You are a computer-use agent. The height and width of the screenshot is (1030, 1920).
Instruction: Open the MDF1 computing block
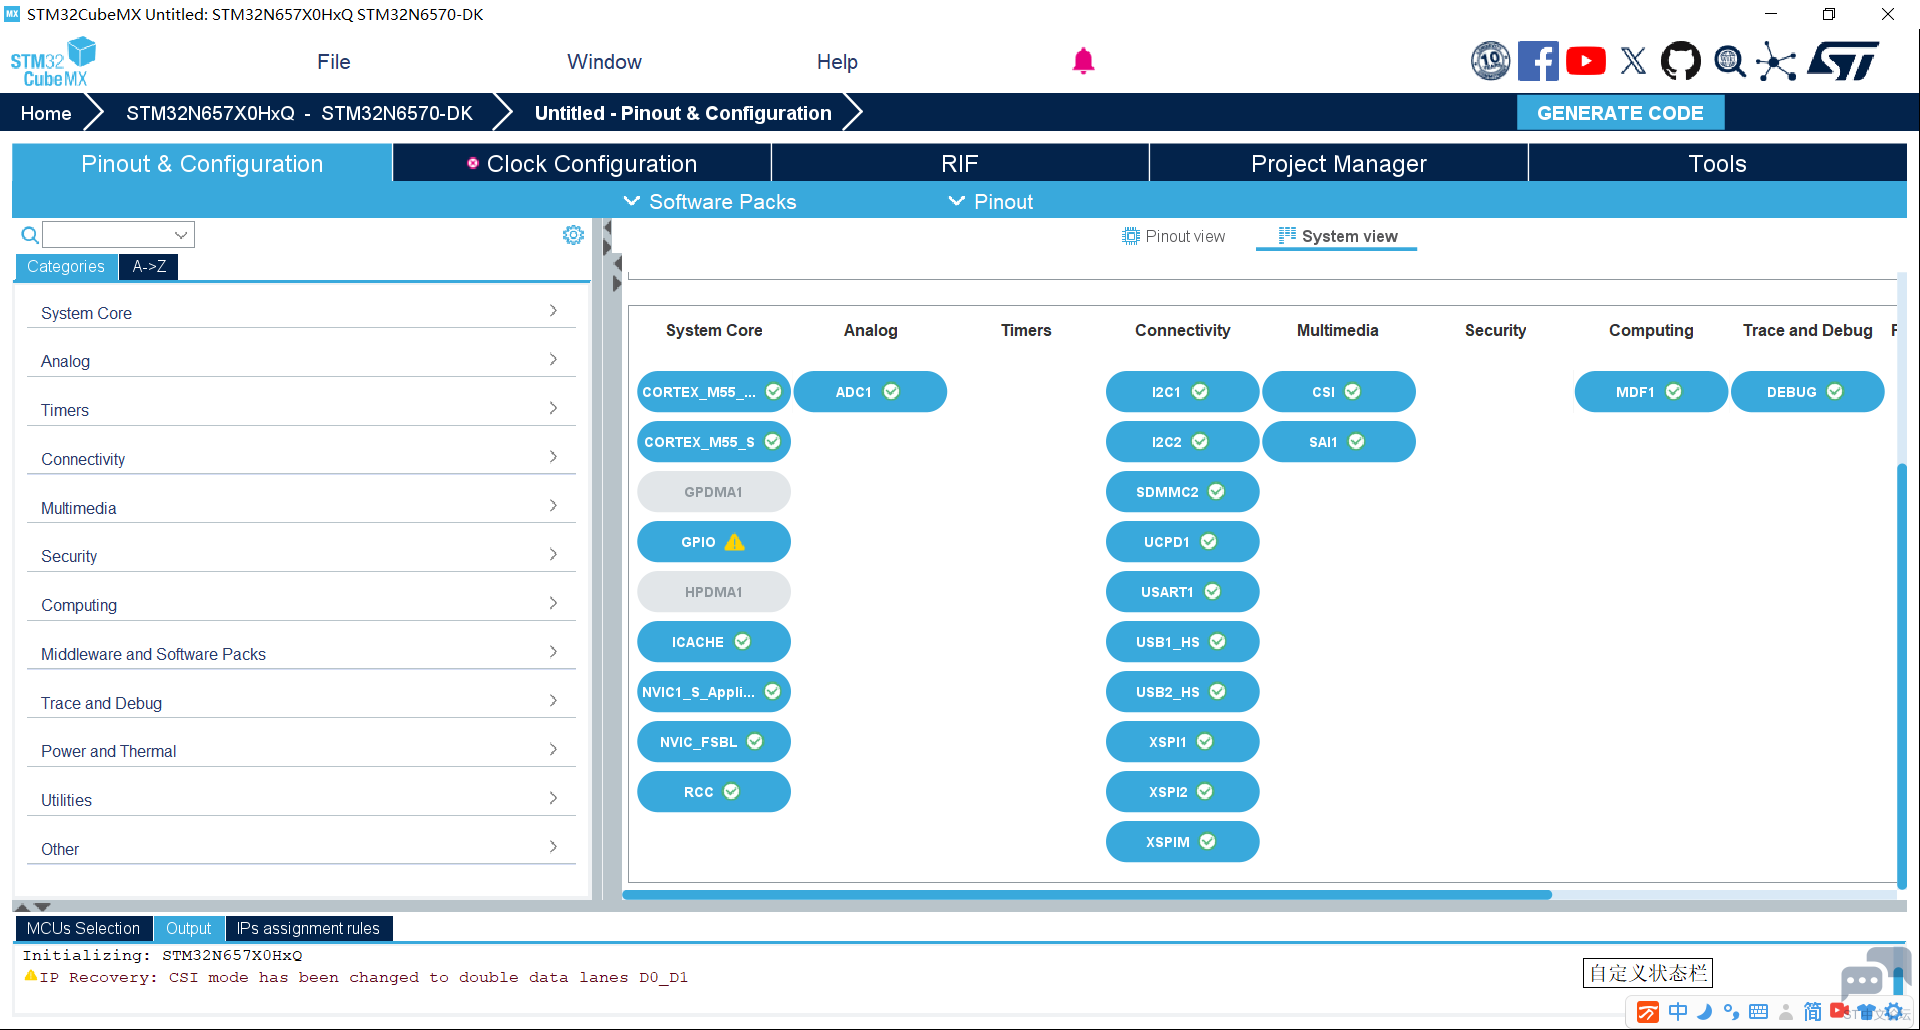point(1651,392)
